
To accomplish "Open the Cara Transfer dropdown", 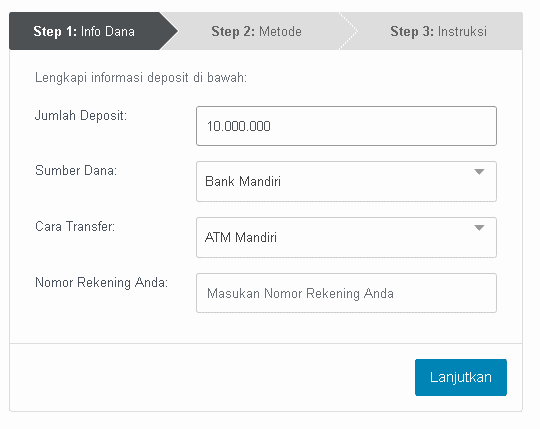I will [x=346, y=237].
